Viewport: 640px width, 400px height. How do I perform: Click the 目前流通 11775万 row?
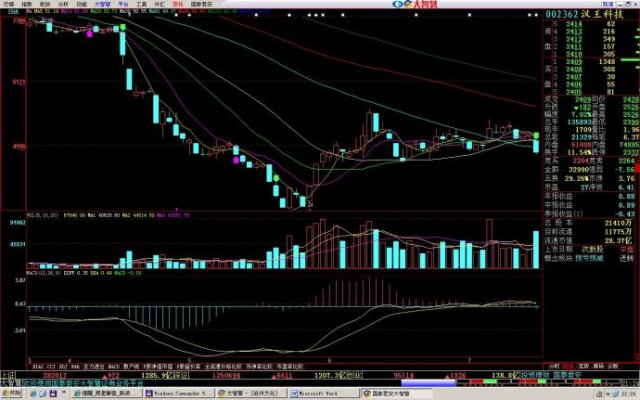coord(589,232)
